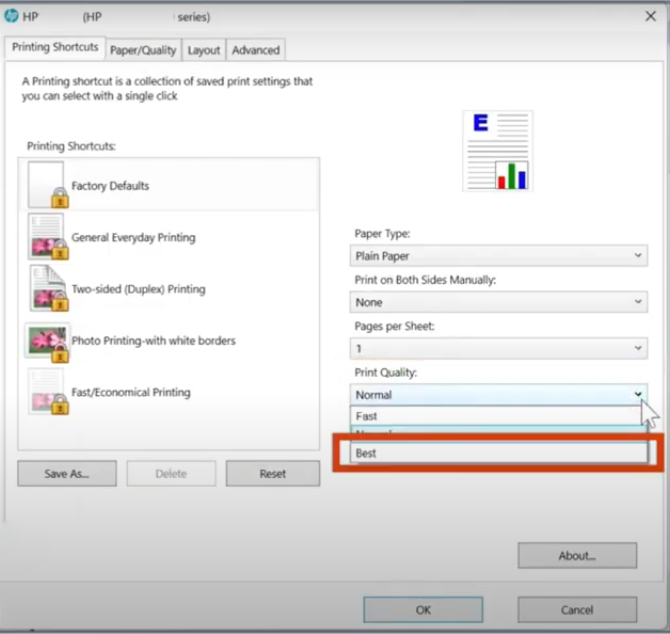
Task: Click the Delete button
Action: coord(171,473)
